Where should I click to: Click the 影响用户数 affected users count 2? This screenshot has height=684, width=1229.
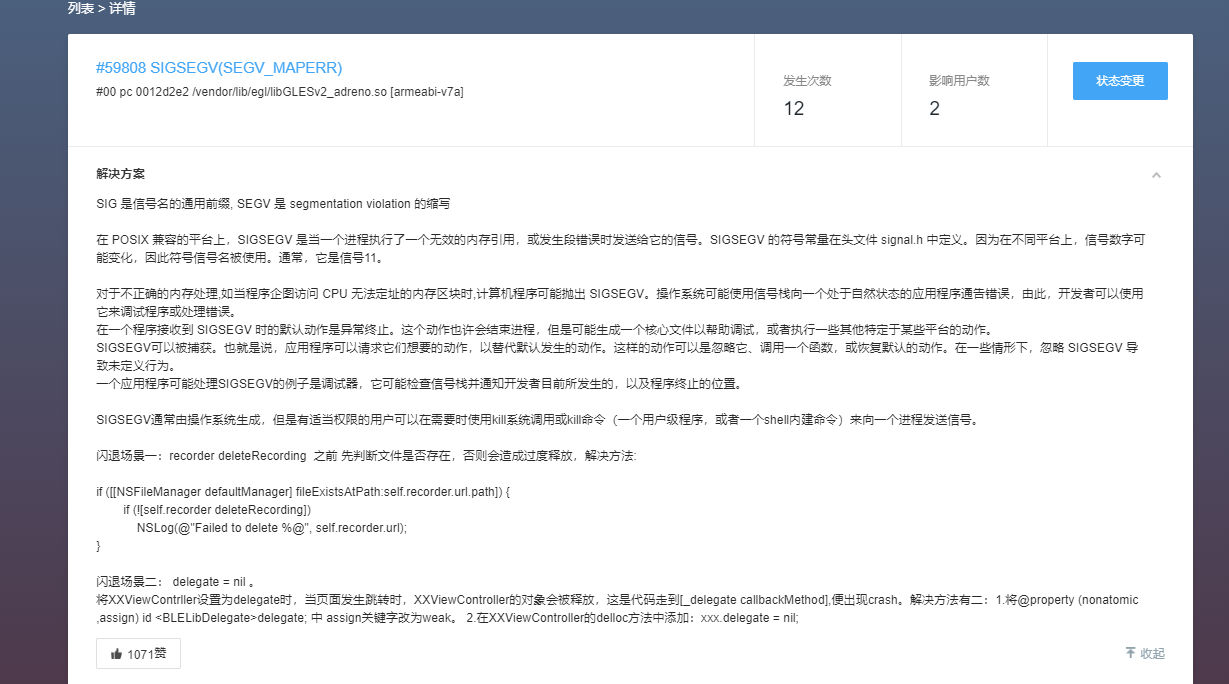[934, 108]
